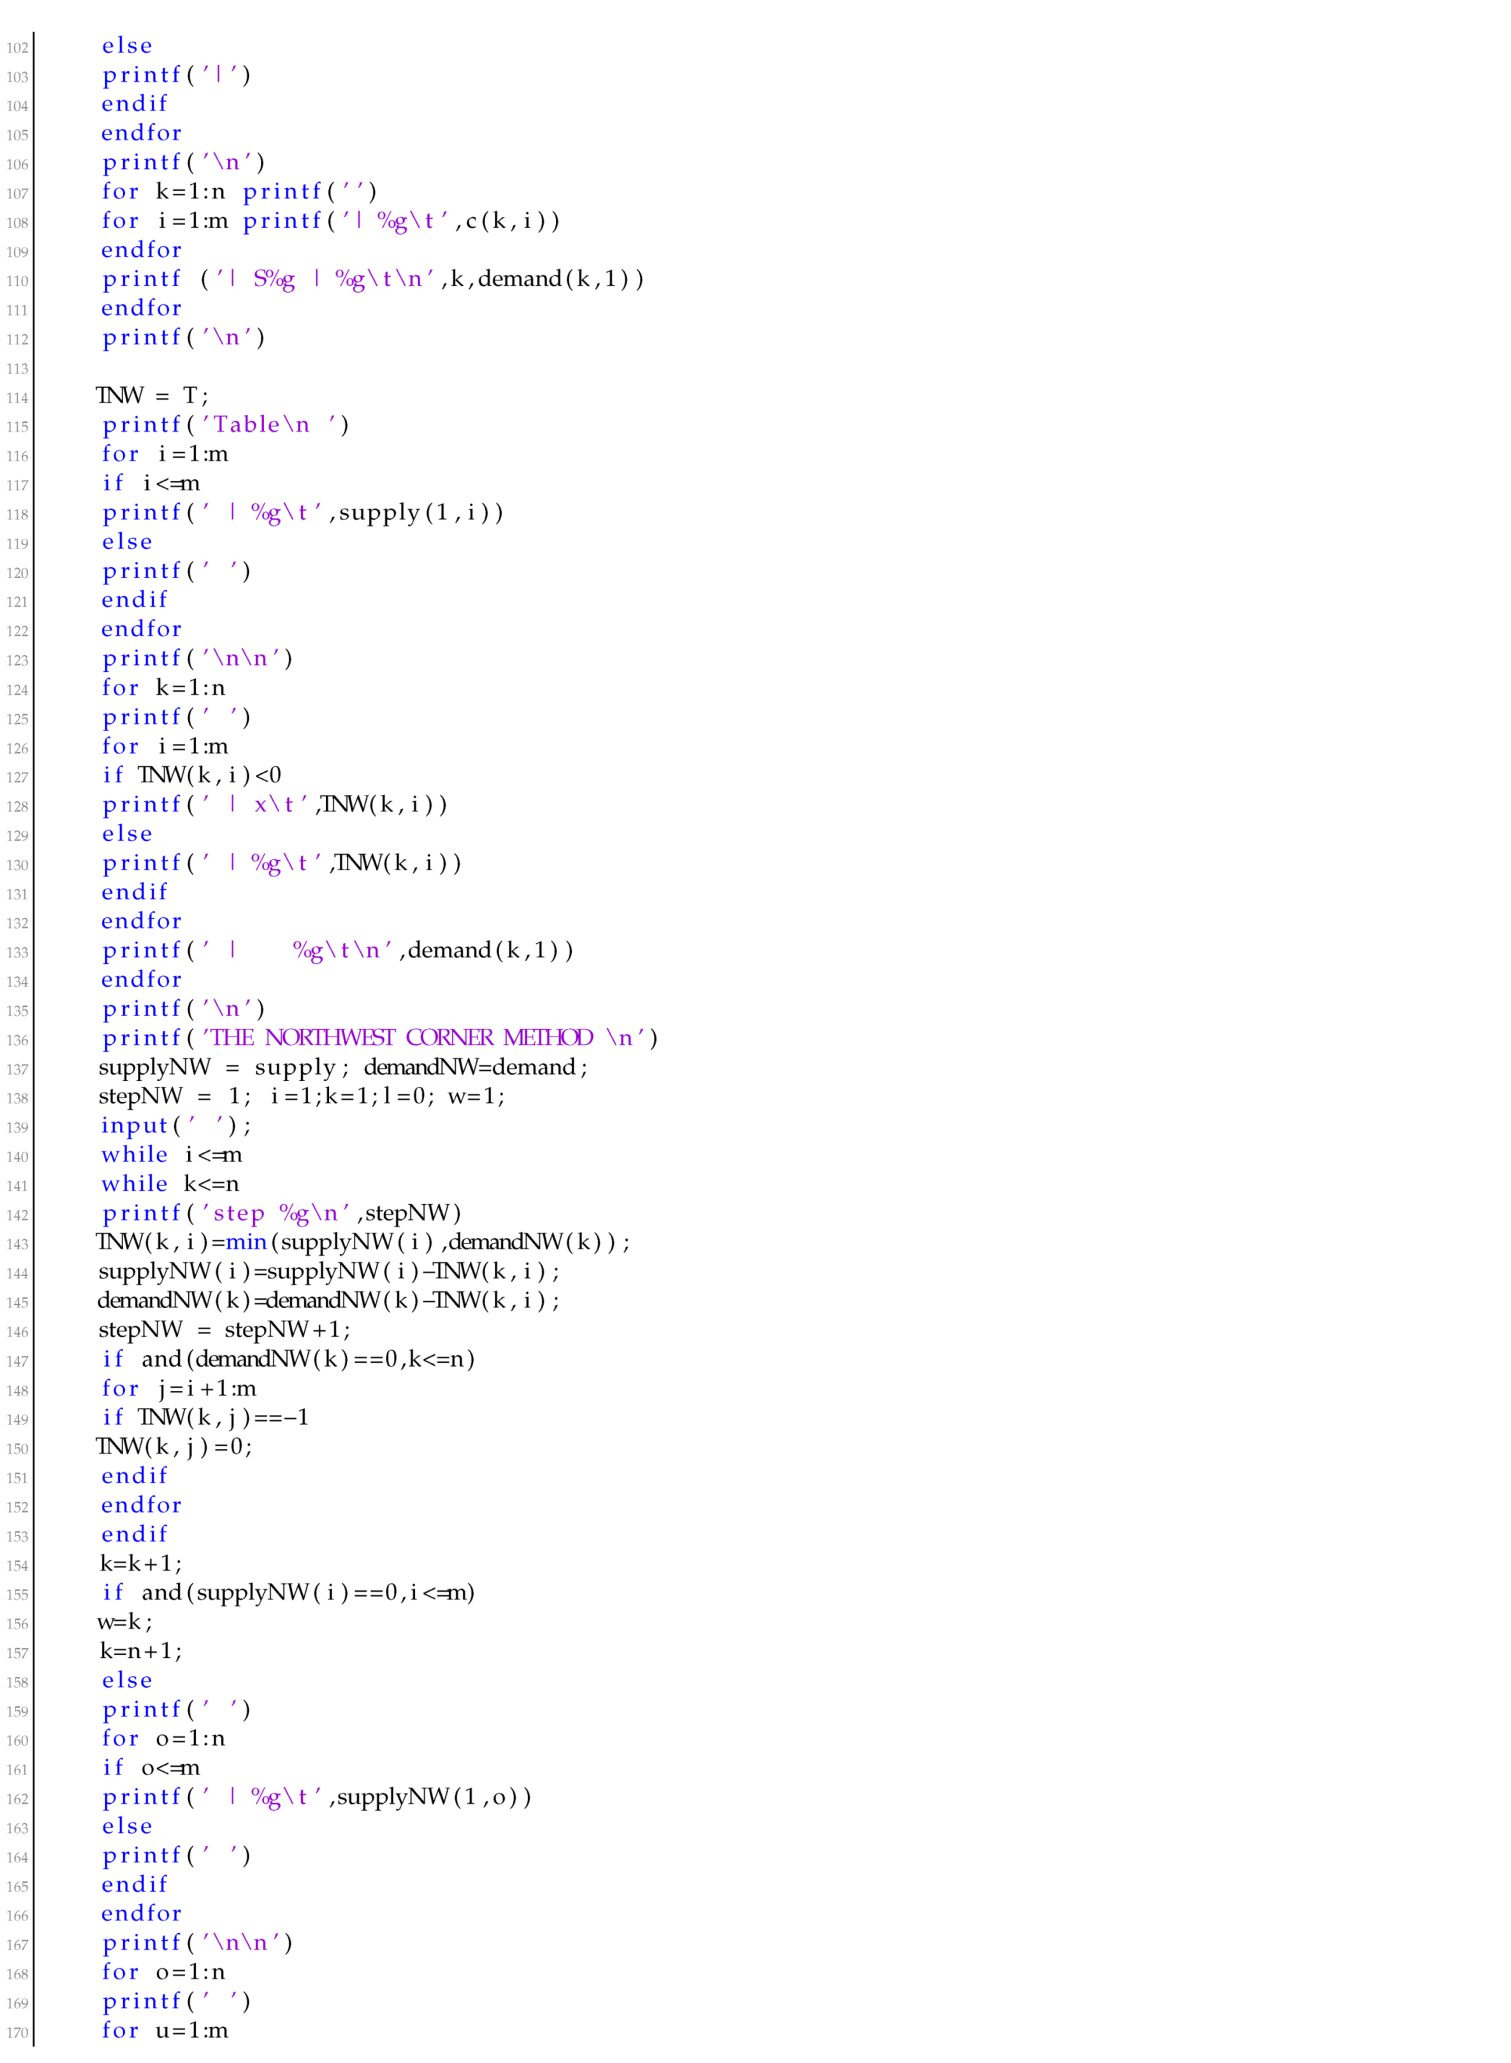Select the else on line 158
The height and width of the screenshot is (2063, 1511).
click(127, 1681)
